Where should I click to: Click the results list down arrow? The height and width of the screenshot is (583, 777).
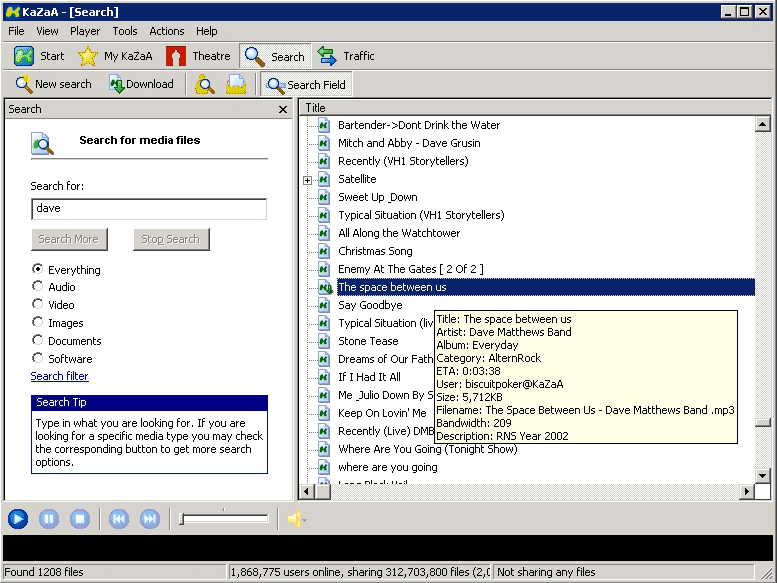pyautogui.click(x=763, y=476)
